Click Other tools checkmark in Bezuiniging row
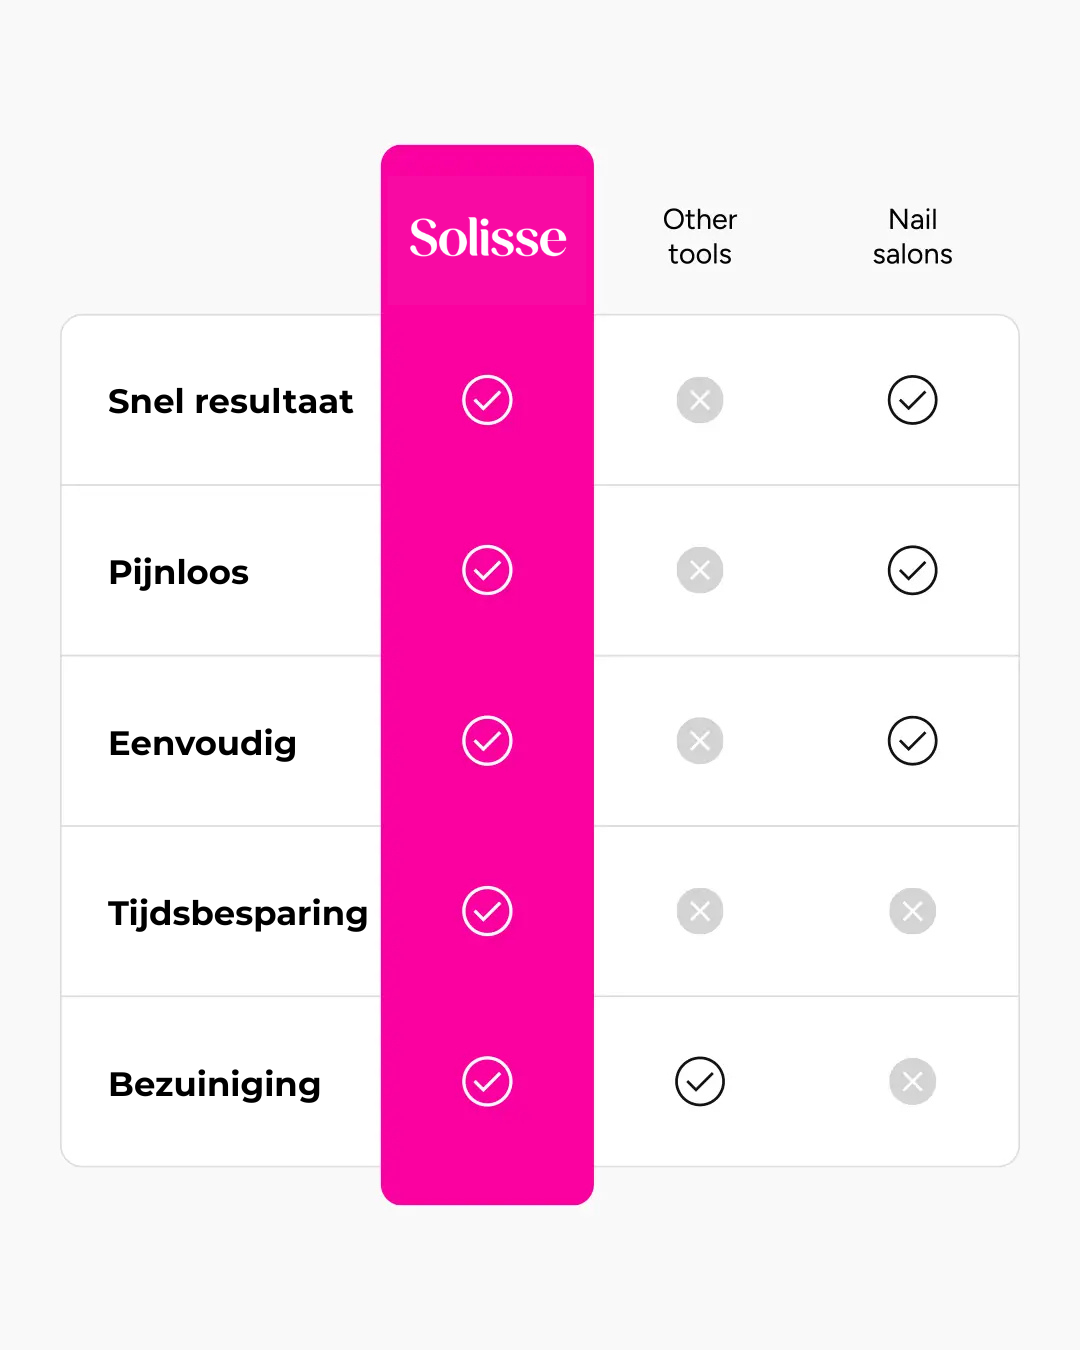 click(x=700, y=1081)
